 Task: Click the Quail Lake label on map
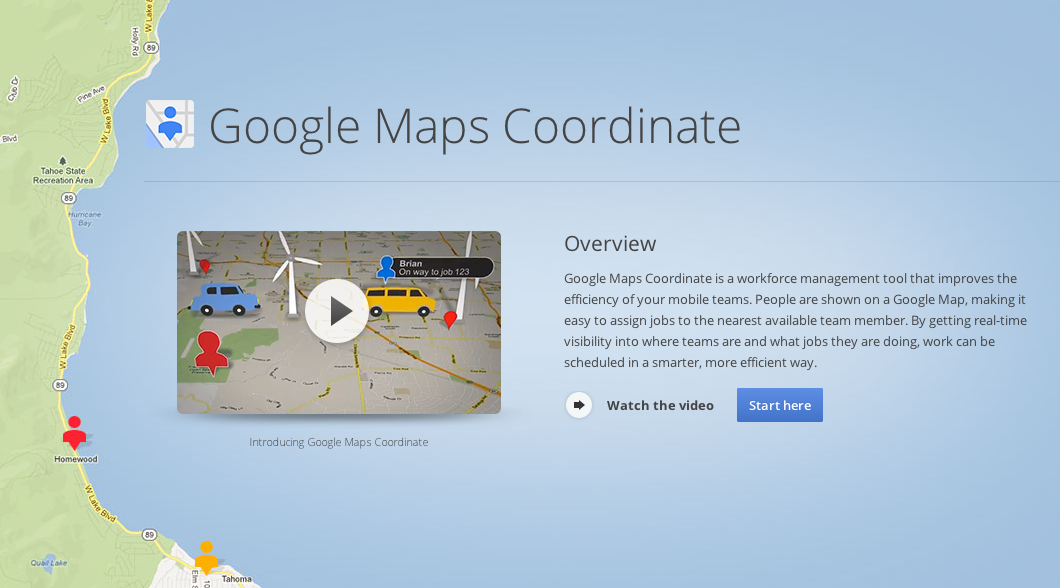pos(48,562)
